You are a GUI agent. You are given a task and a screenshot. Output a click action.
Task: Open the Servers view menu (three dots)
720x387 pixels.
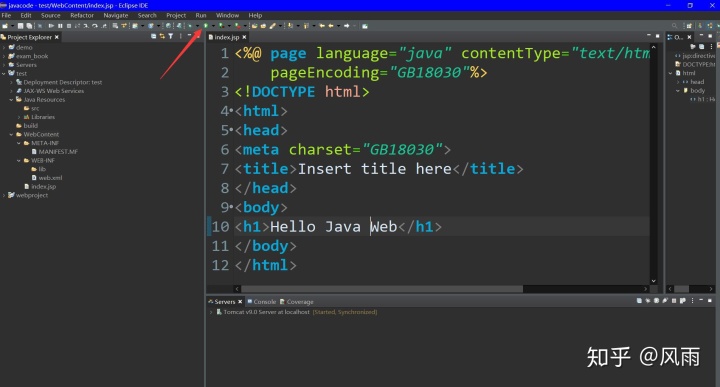pyautogui.click(x=692, y=301)
